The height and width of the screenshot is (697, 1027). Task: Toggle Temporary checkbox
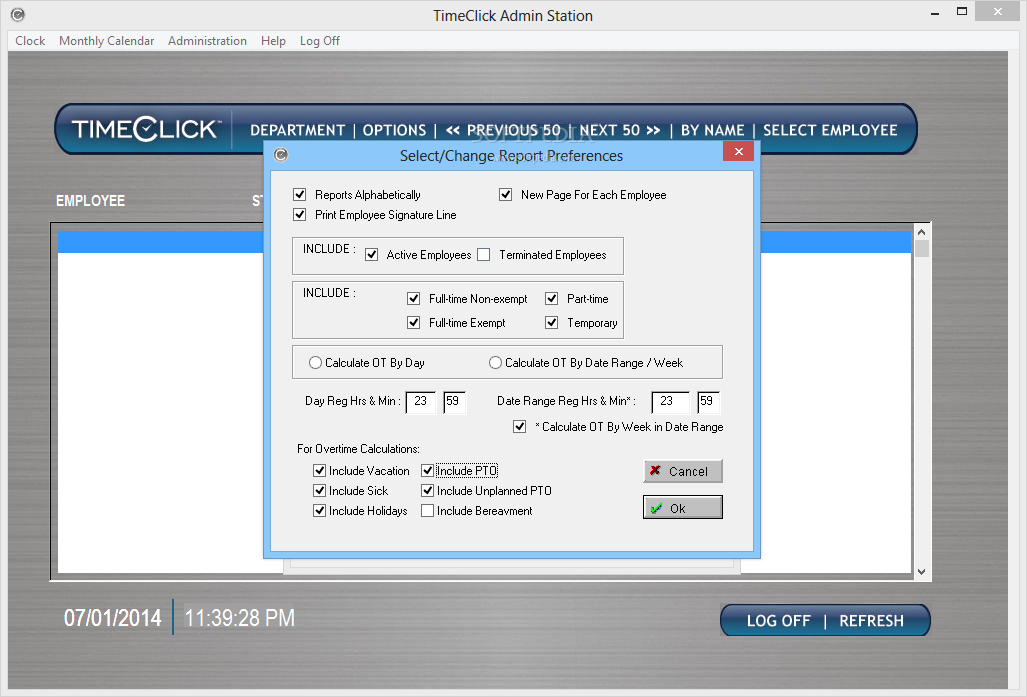point(551,323)
